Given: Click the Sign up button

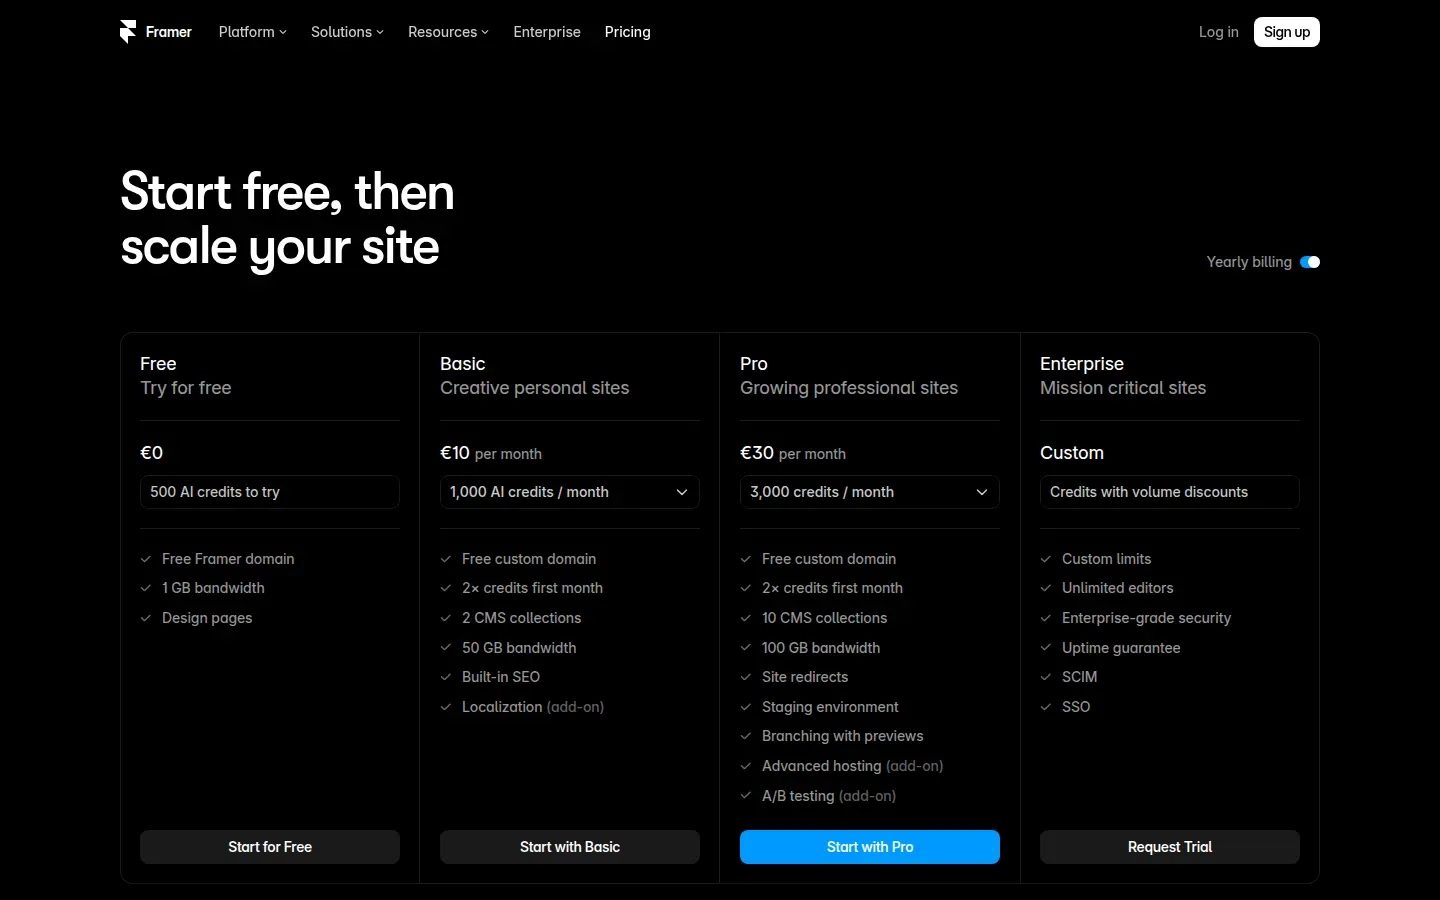Looking at the screenshot, I should (1287, 32).
